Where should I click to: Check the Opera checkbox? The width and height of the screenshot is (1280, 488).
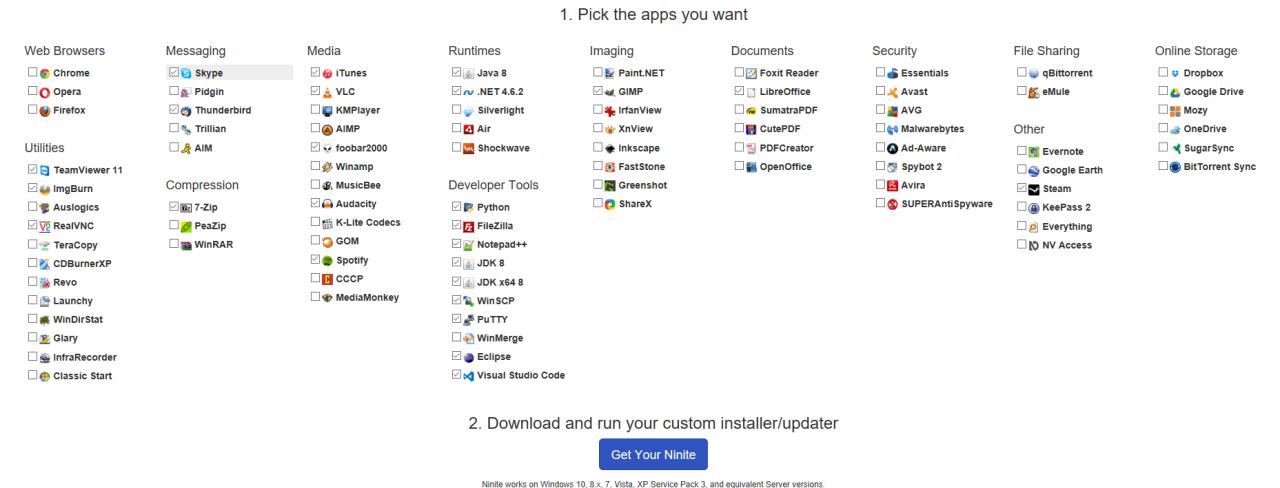coord(33,92)
